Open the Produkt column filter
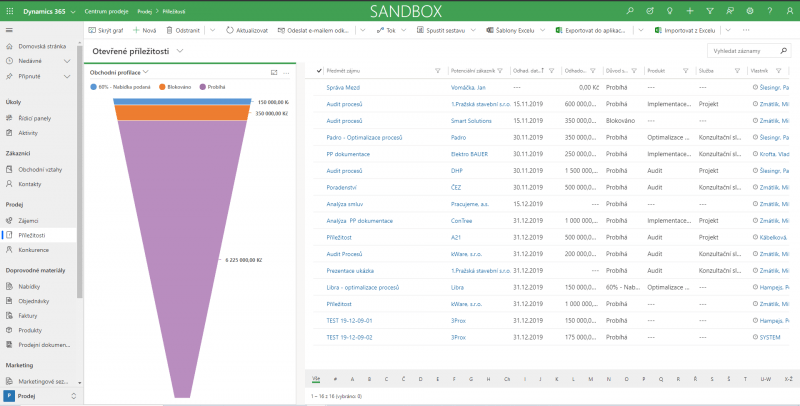Screen dimensions: 800x406 (686, 71)
